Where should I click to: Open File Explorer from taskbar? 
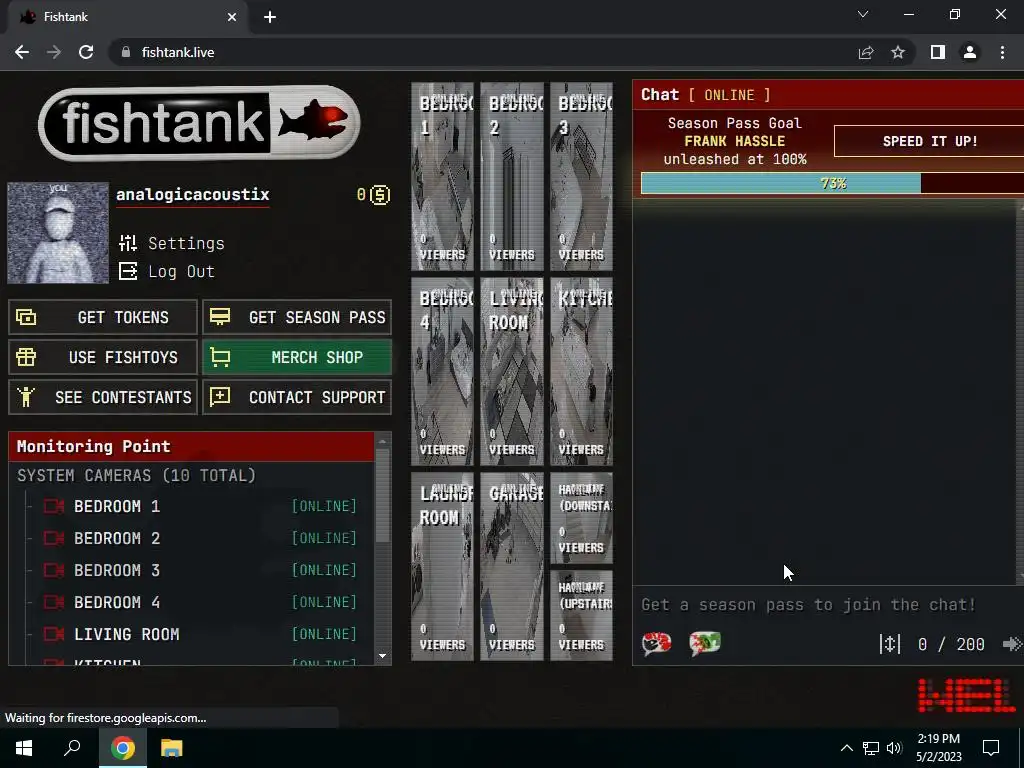[x=171, y=748]
